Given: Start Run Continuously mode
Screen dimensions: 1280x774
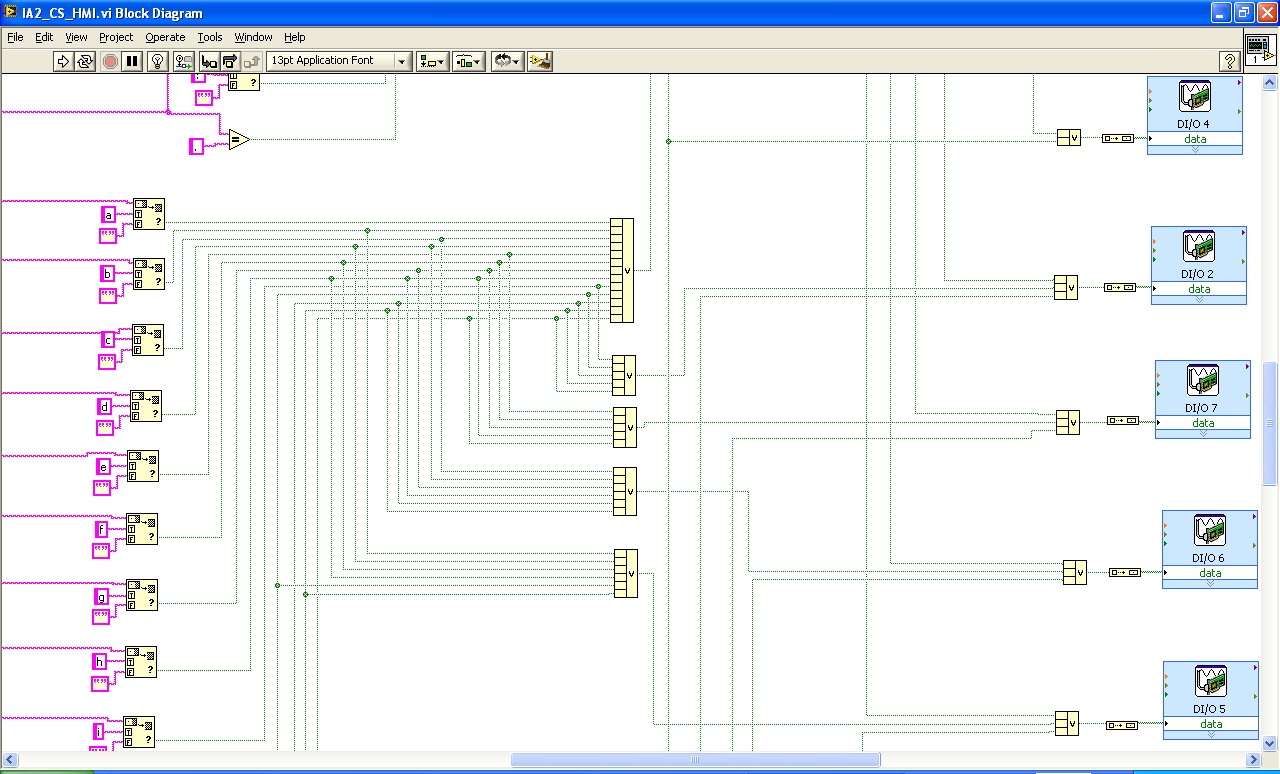Looking at the screenshot, I should click(x=85, y=61).
